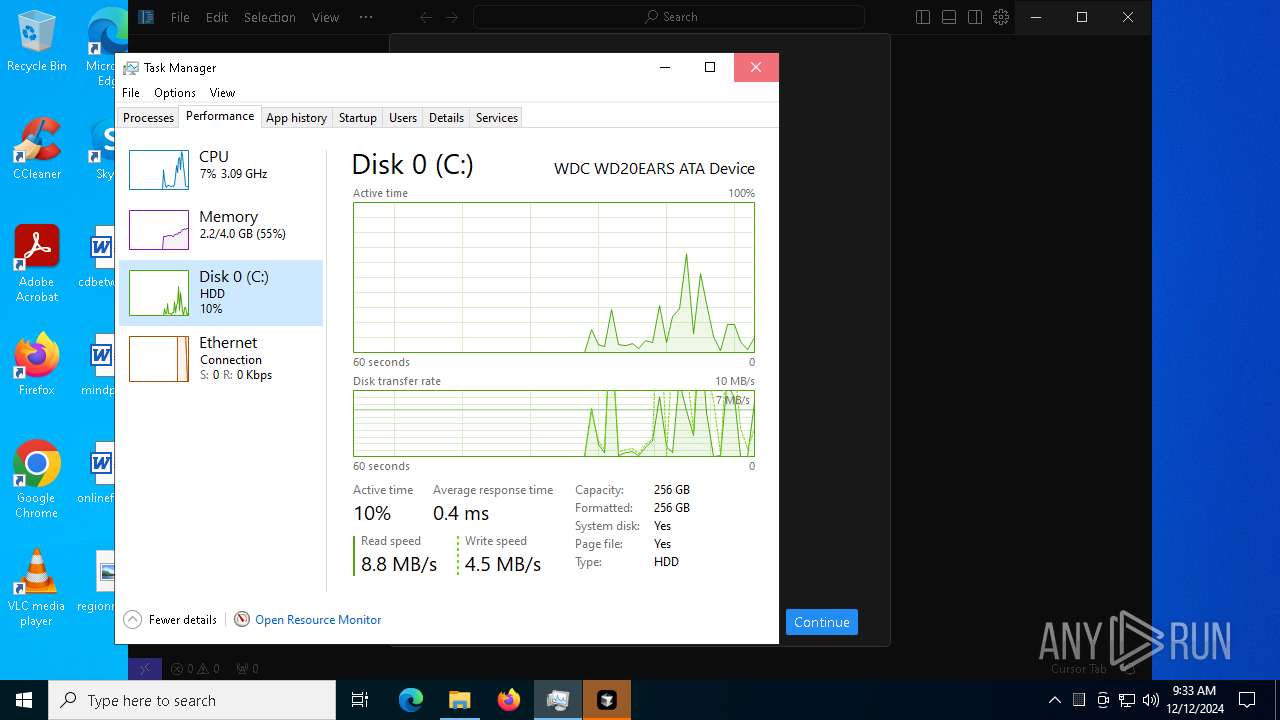Switch to the Details tab
Screen dimensions: 1280x720
[446, 118]
